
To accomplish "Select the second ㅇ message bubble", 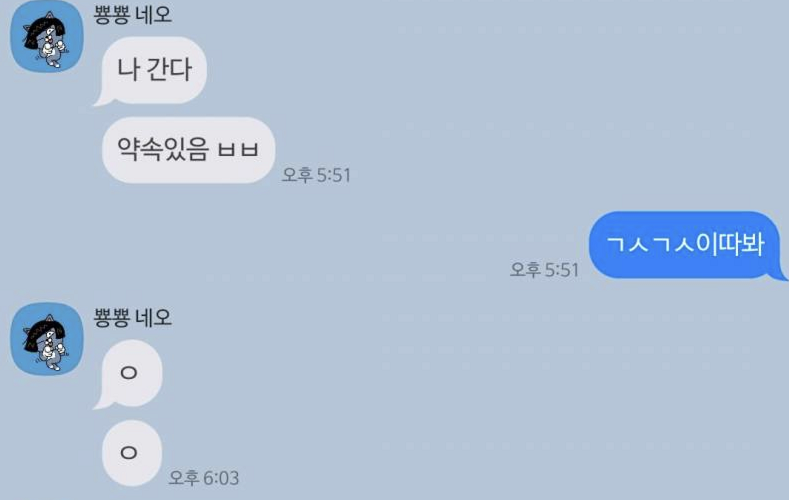I will coord(132,453).
